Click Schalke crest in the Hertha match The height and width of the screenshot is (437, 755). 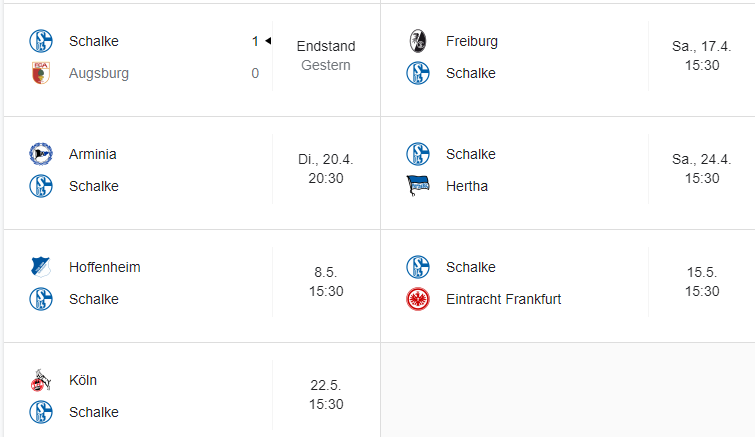pos(417,154)
